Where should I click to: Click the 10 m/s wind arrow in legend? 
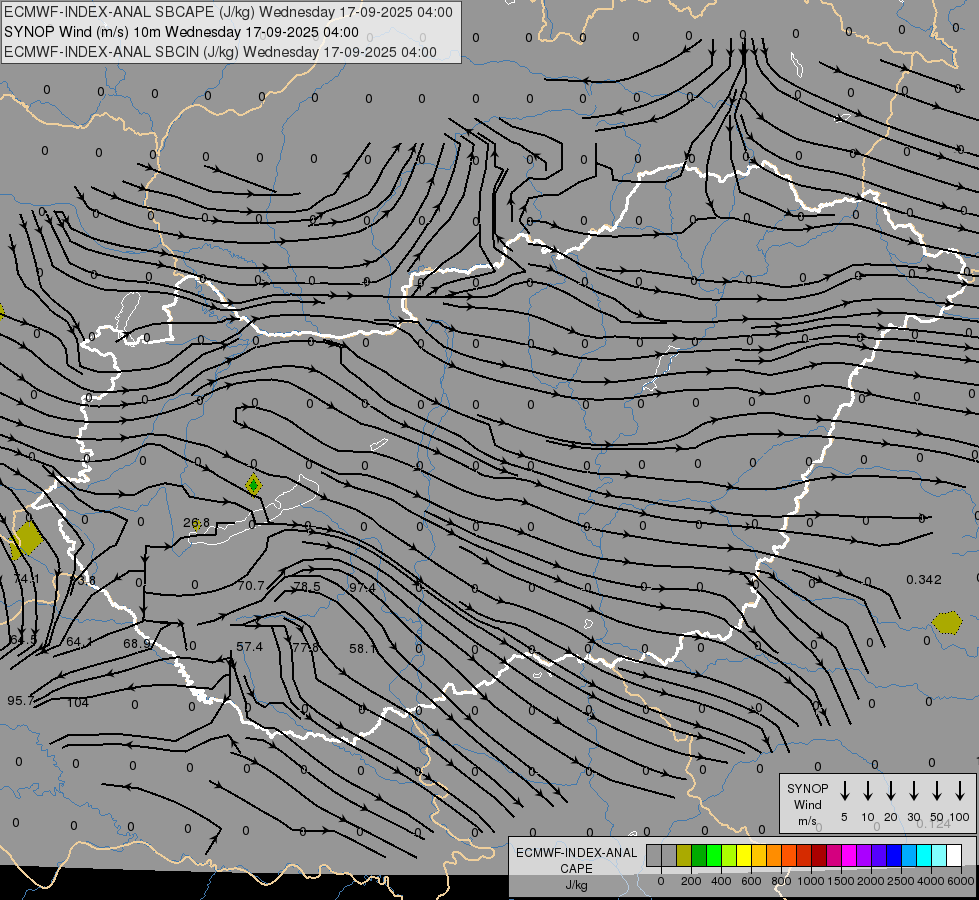867,791
